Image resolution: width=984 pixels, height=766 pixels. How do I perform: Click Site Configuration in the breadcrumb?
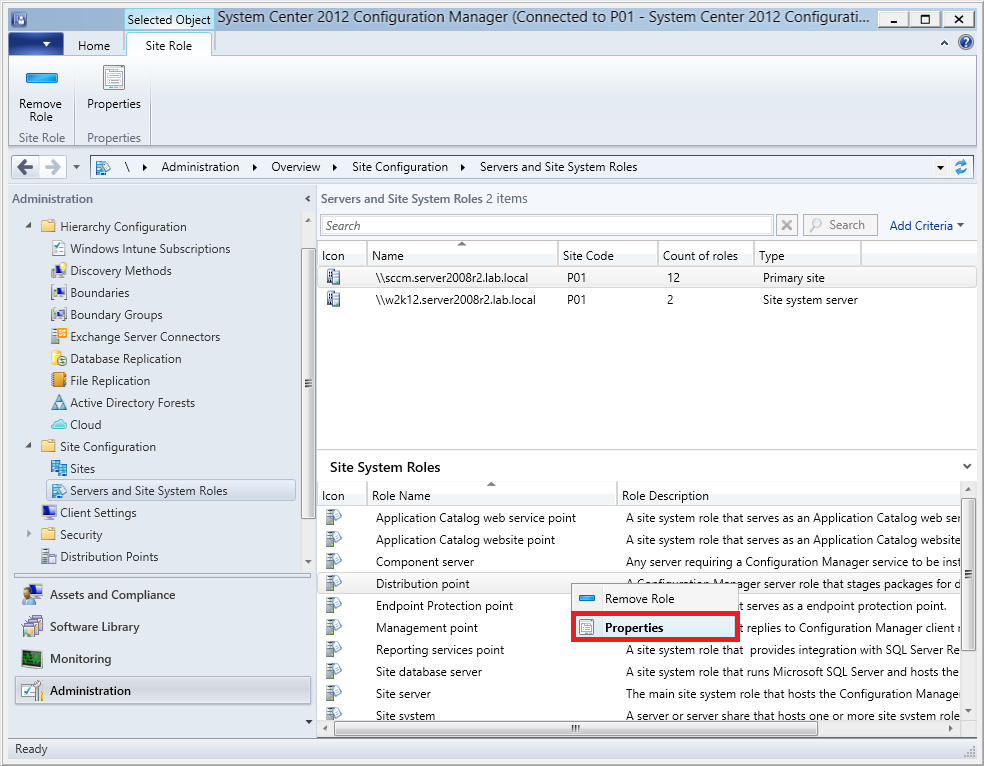pyautogui.click(x=400, y=167)
